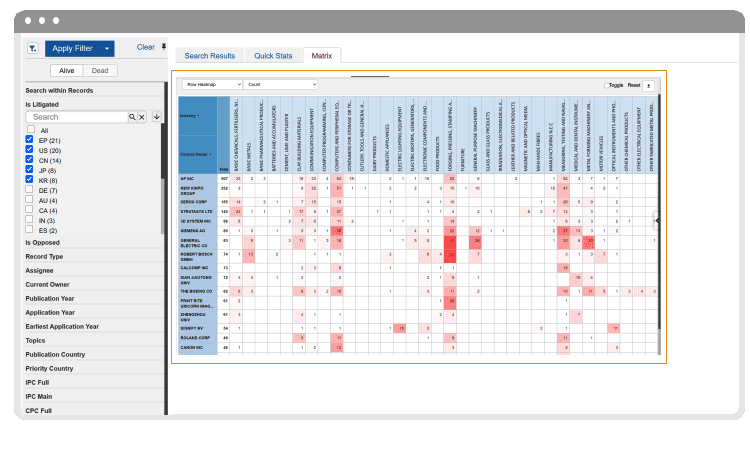Expand the Earliest Application Year filter
Viewport: 750px width, 450px height.
point(62,326)
